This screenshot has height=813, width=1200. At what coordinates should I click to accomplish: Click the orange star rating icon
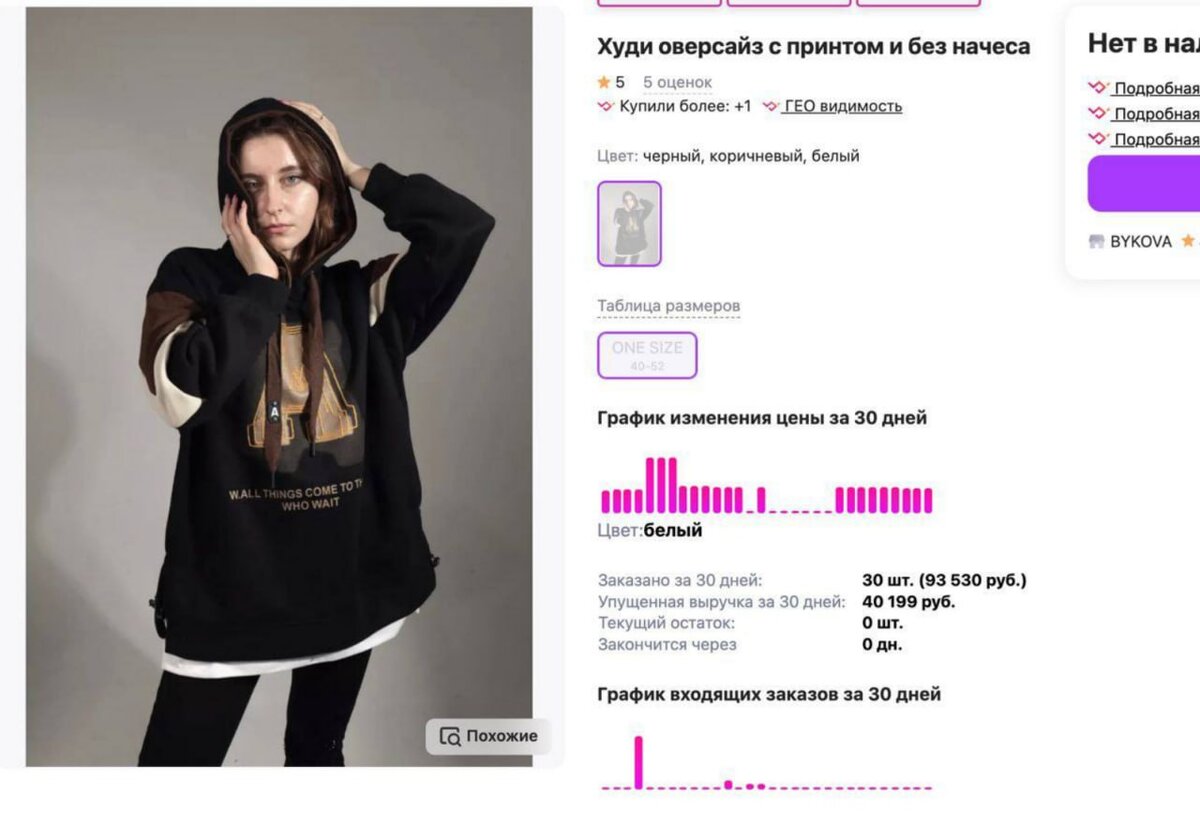click(604, 82)
